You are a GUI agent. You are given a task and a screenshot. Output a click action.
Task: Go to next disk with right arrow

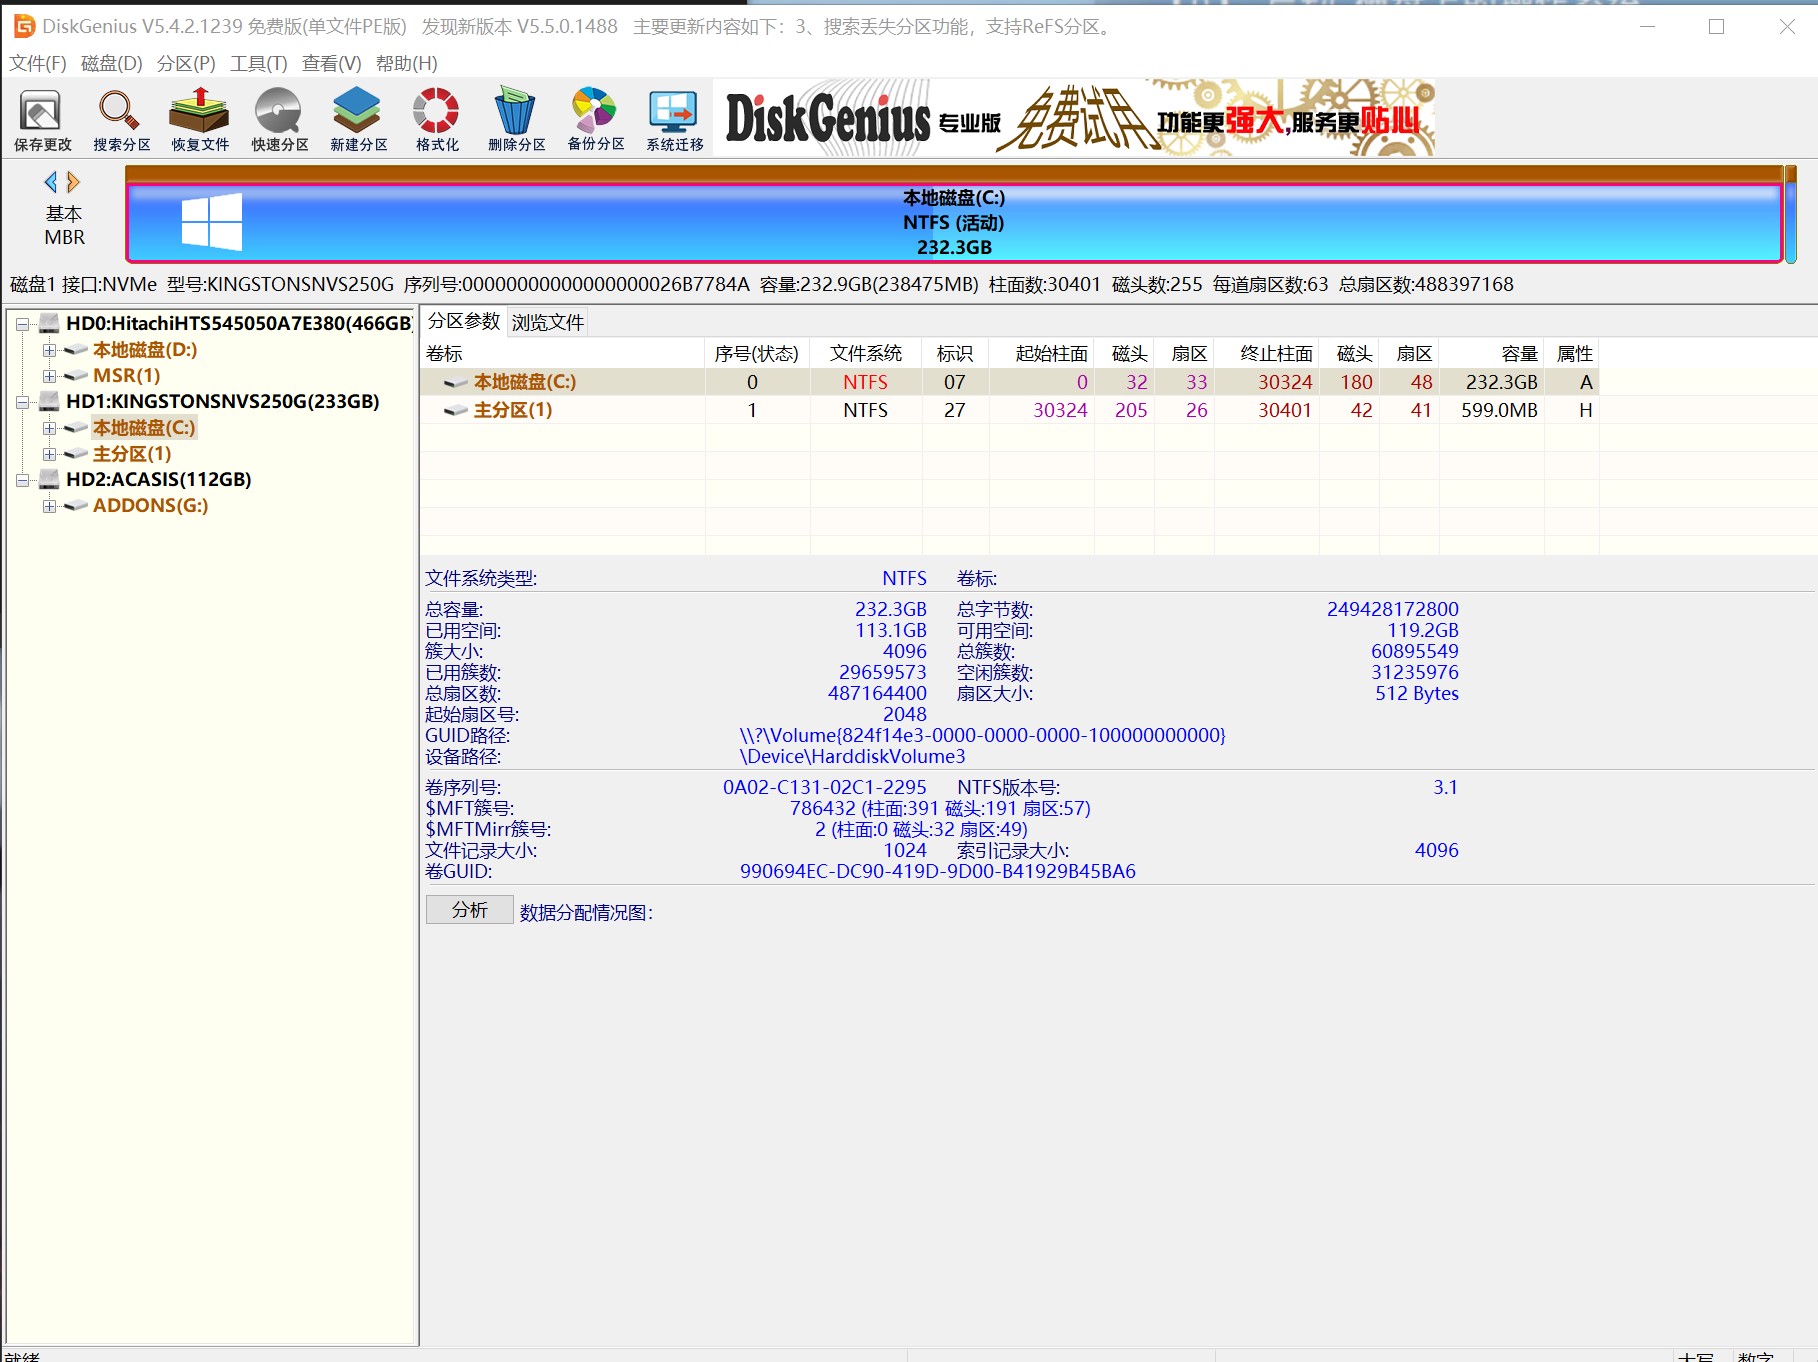(73, 182)
